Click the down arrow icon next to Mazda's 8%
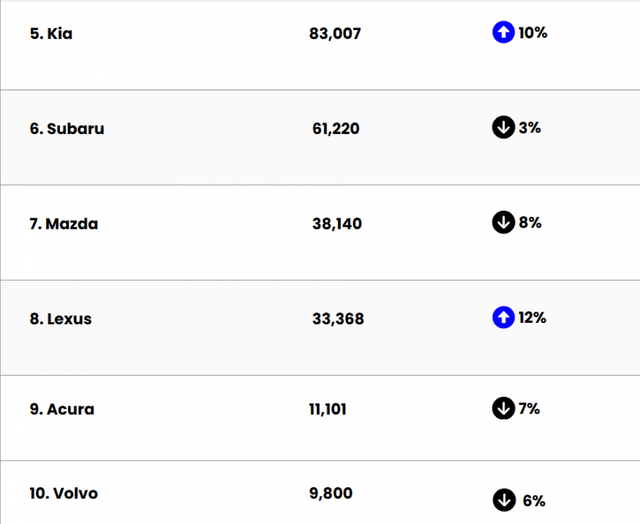The image size is (640, 524). (503, 222)
